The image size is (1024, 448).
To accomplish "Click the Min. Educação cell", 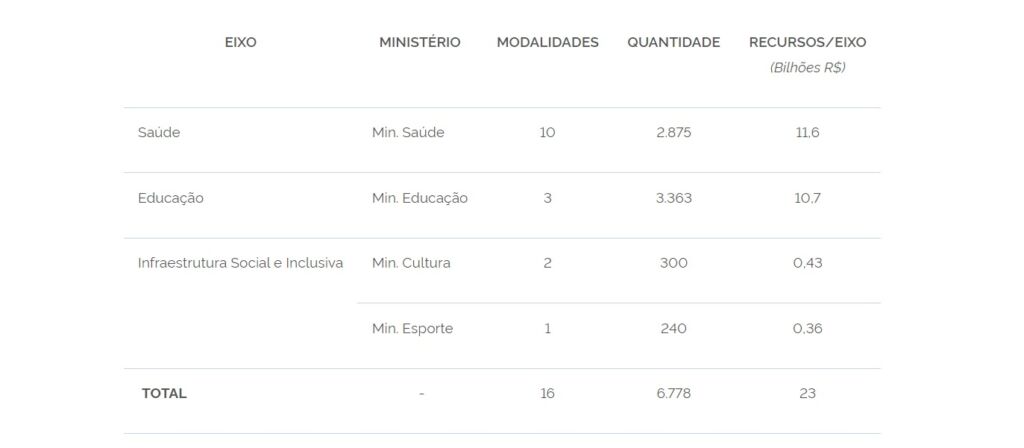I will pos(420,198).
